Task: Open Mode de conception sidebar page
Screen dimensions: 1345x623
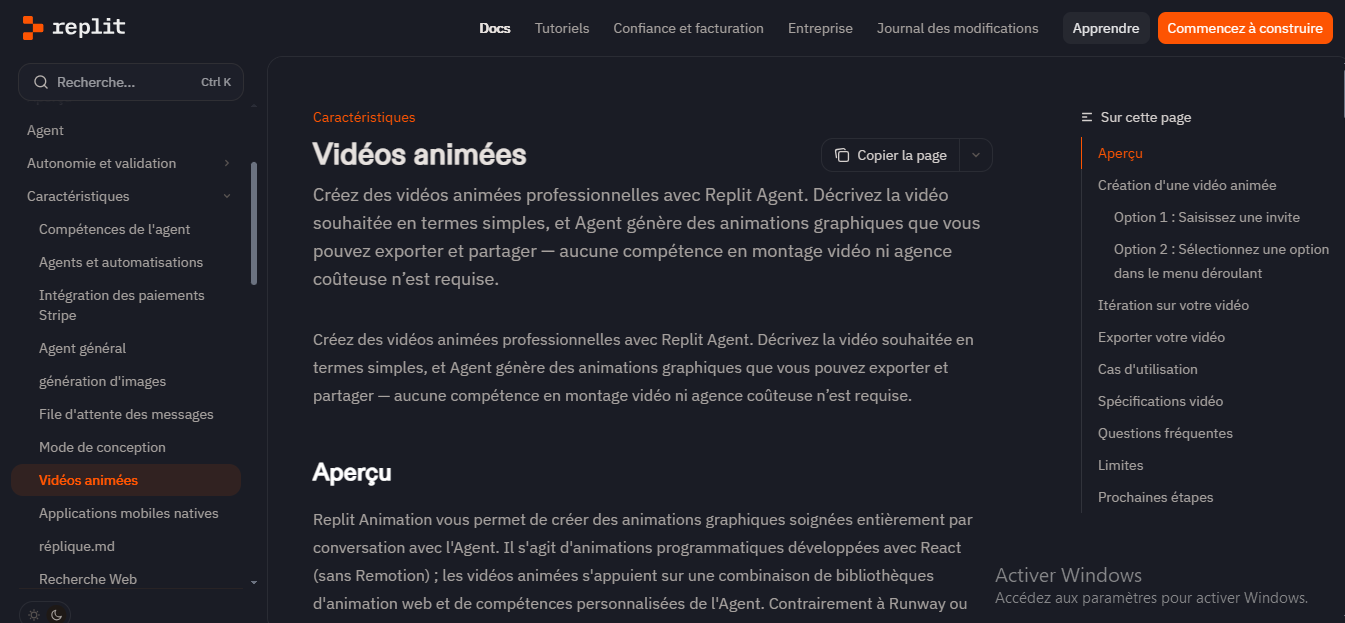Action: point(102,447)
